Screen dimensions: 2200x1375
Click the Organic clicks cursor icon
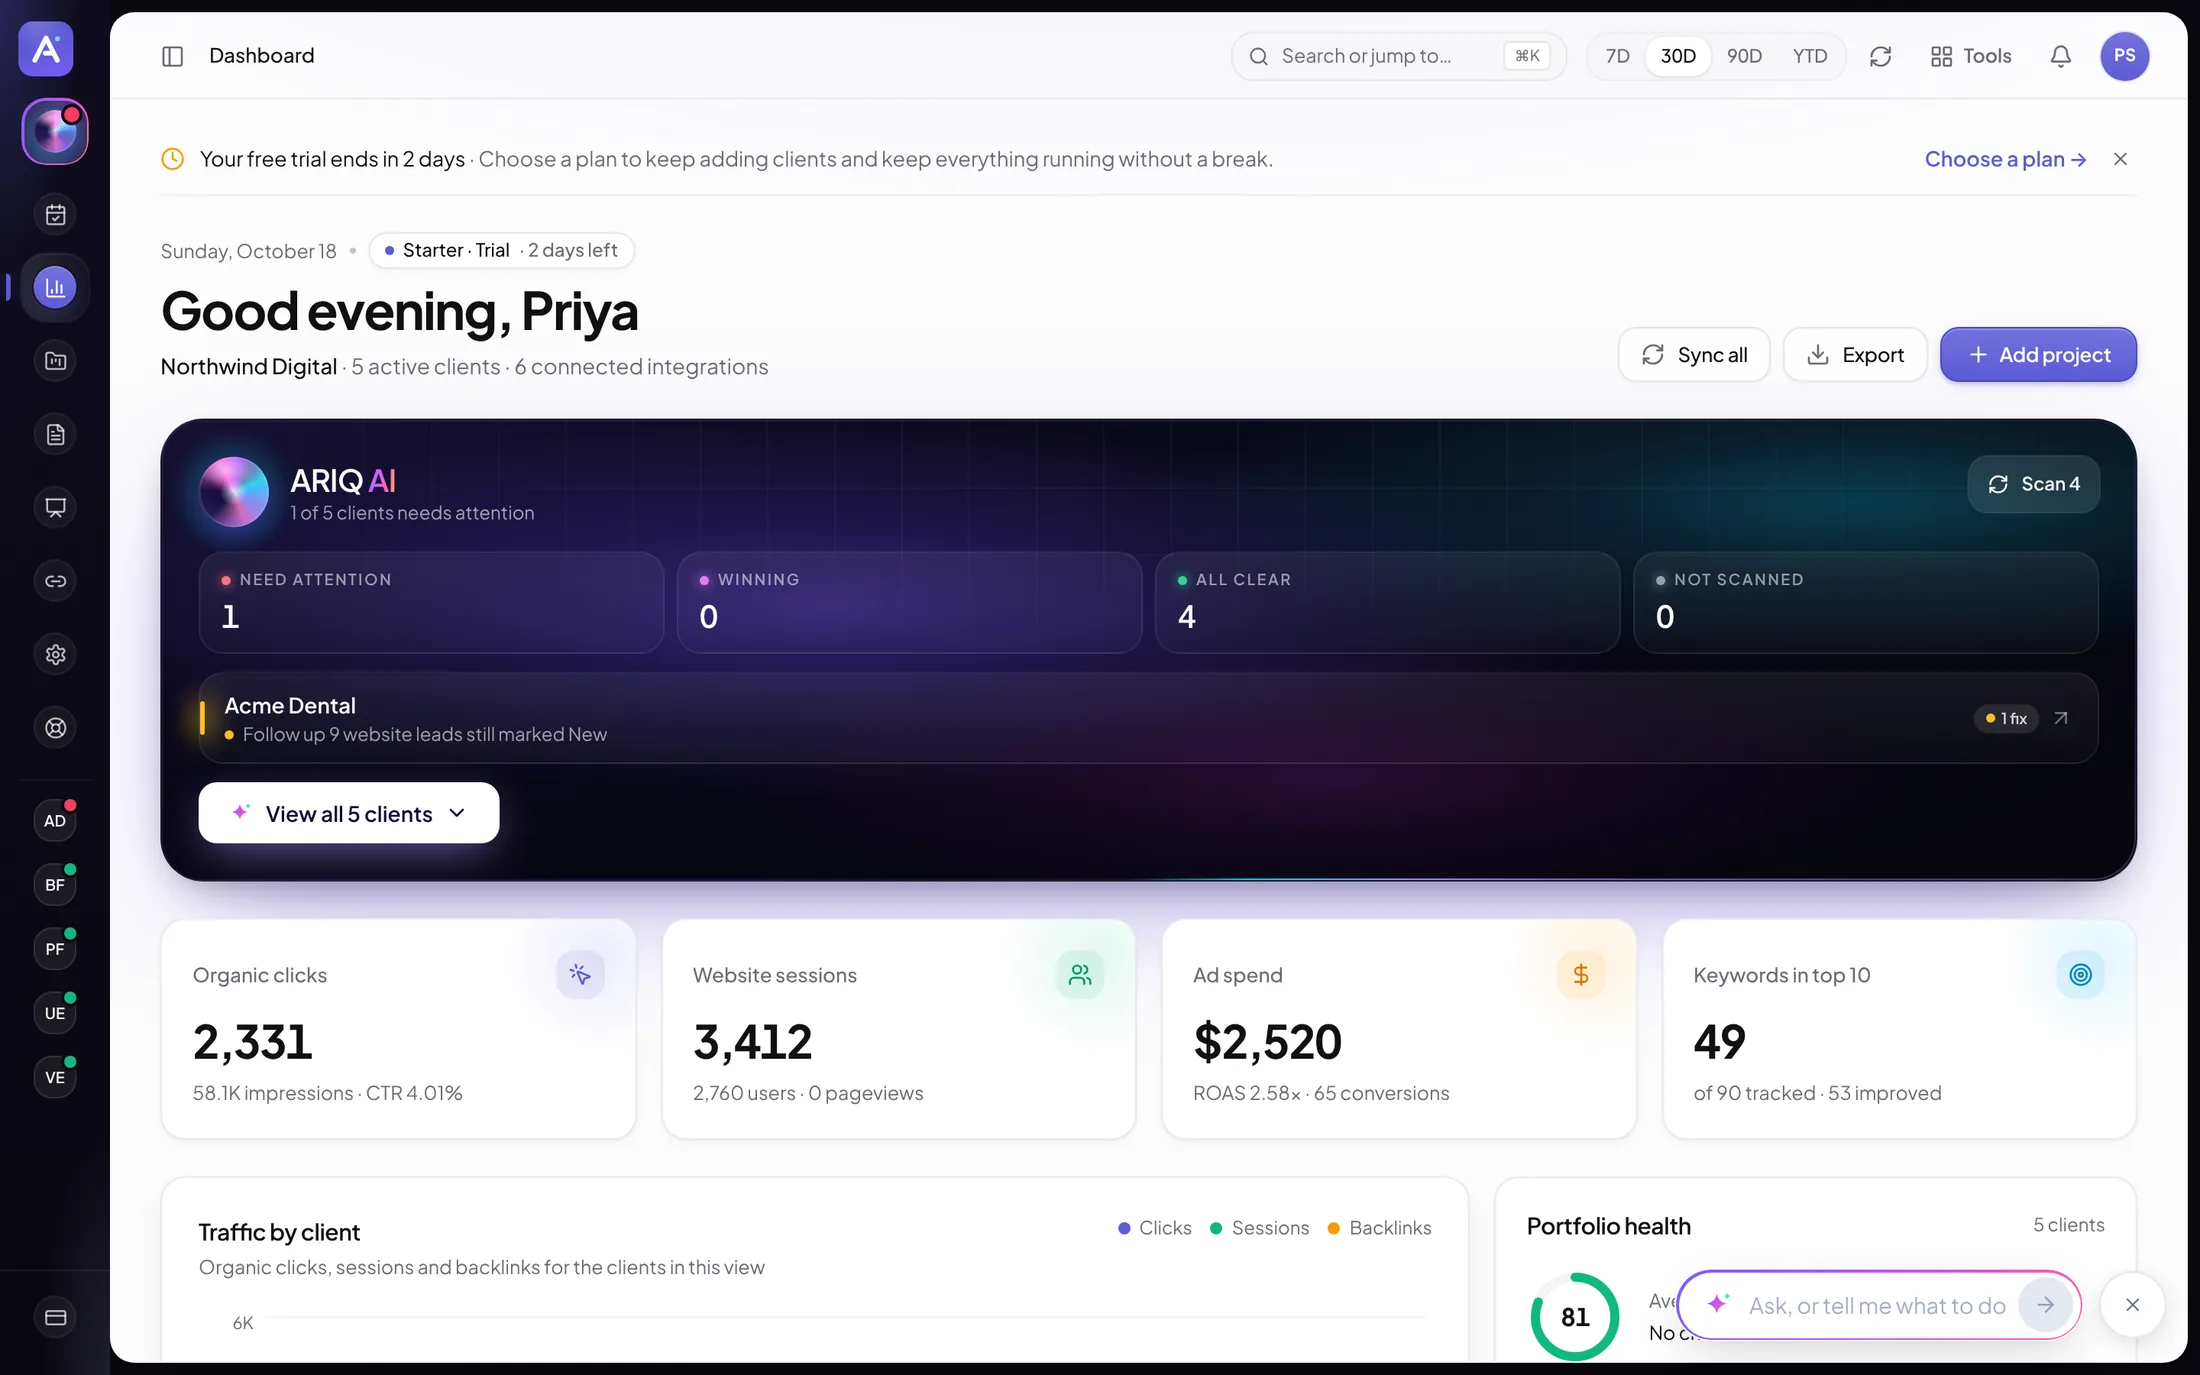(580, 974)
